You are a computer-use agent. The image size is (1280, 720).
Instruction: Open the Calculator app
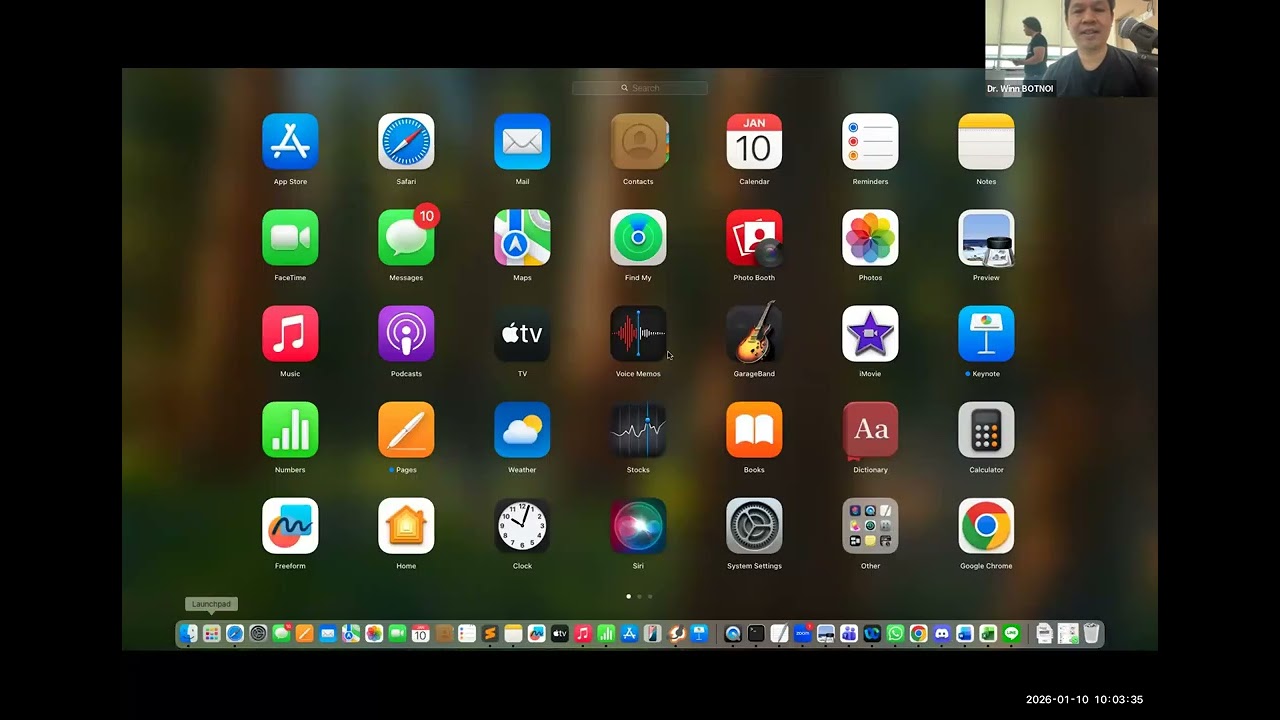point(986,429)
